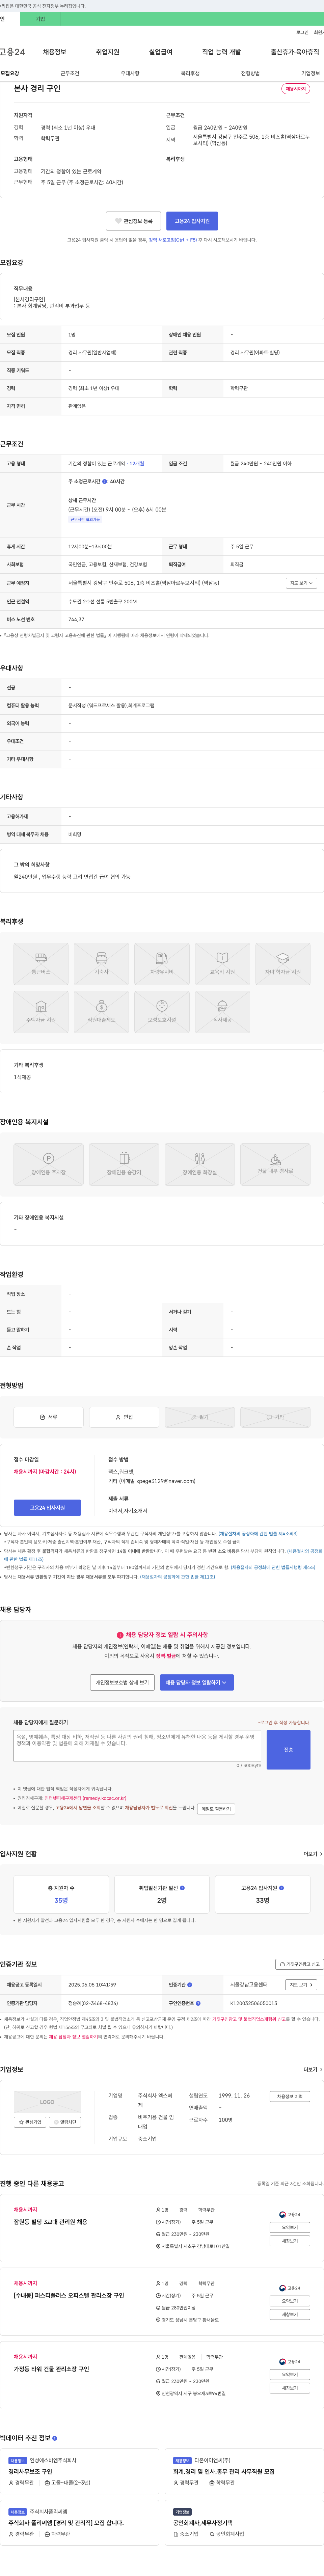Click the 관심기업 button

click(x=30, y=2122)
